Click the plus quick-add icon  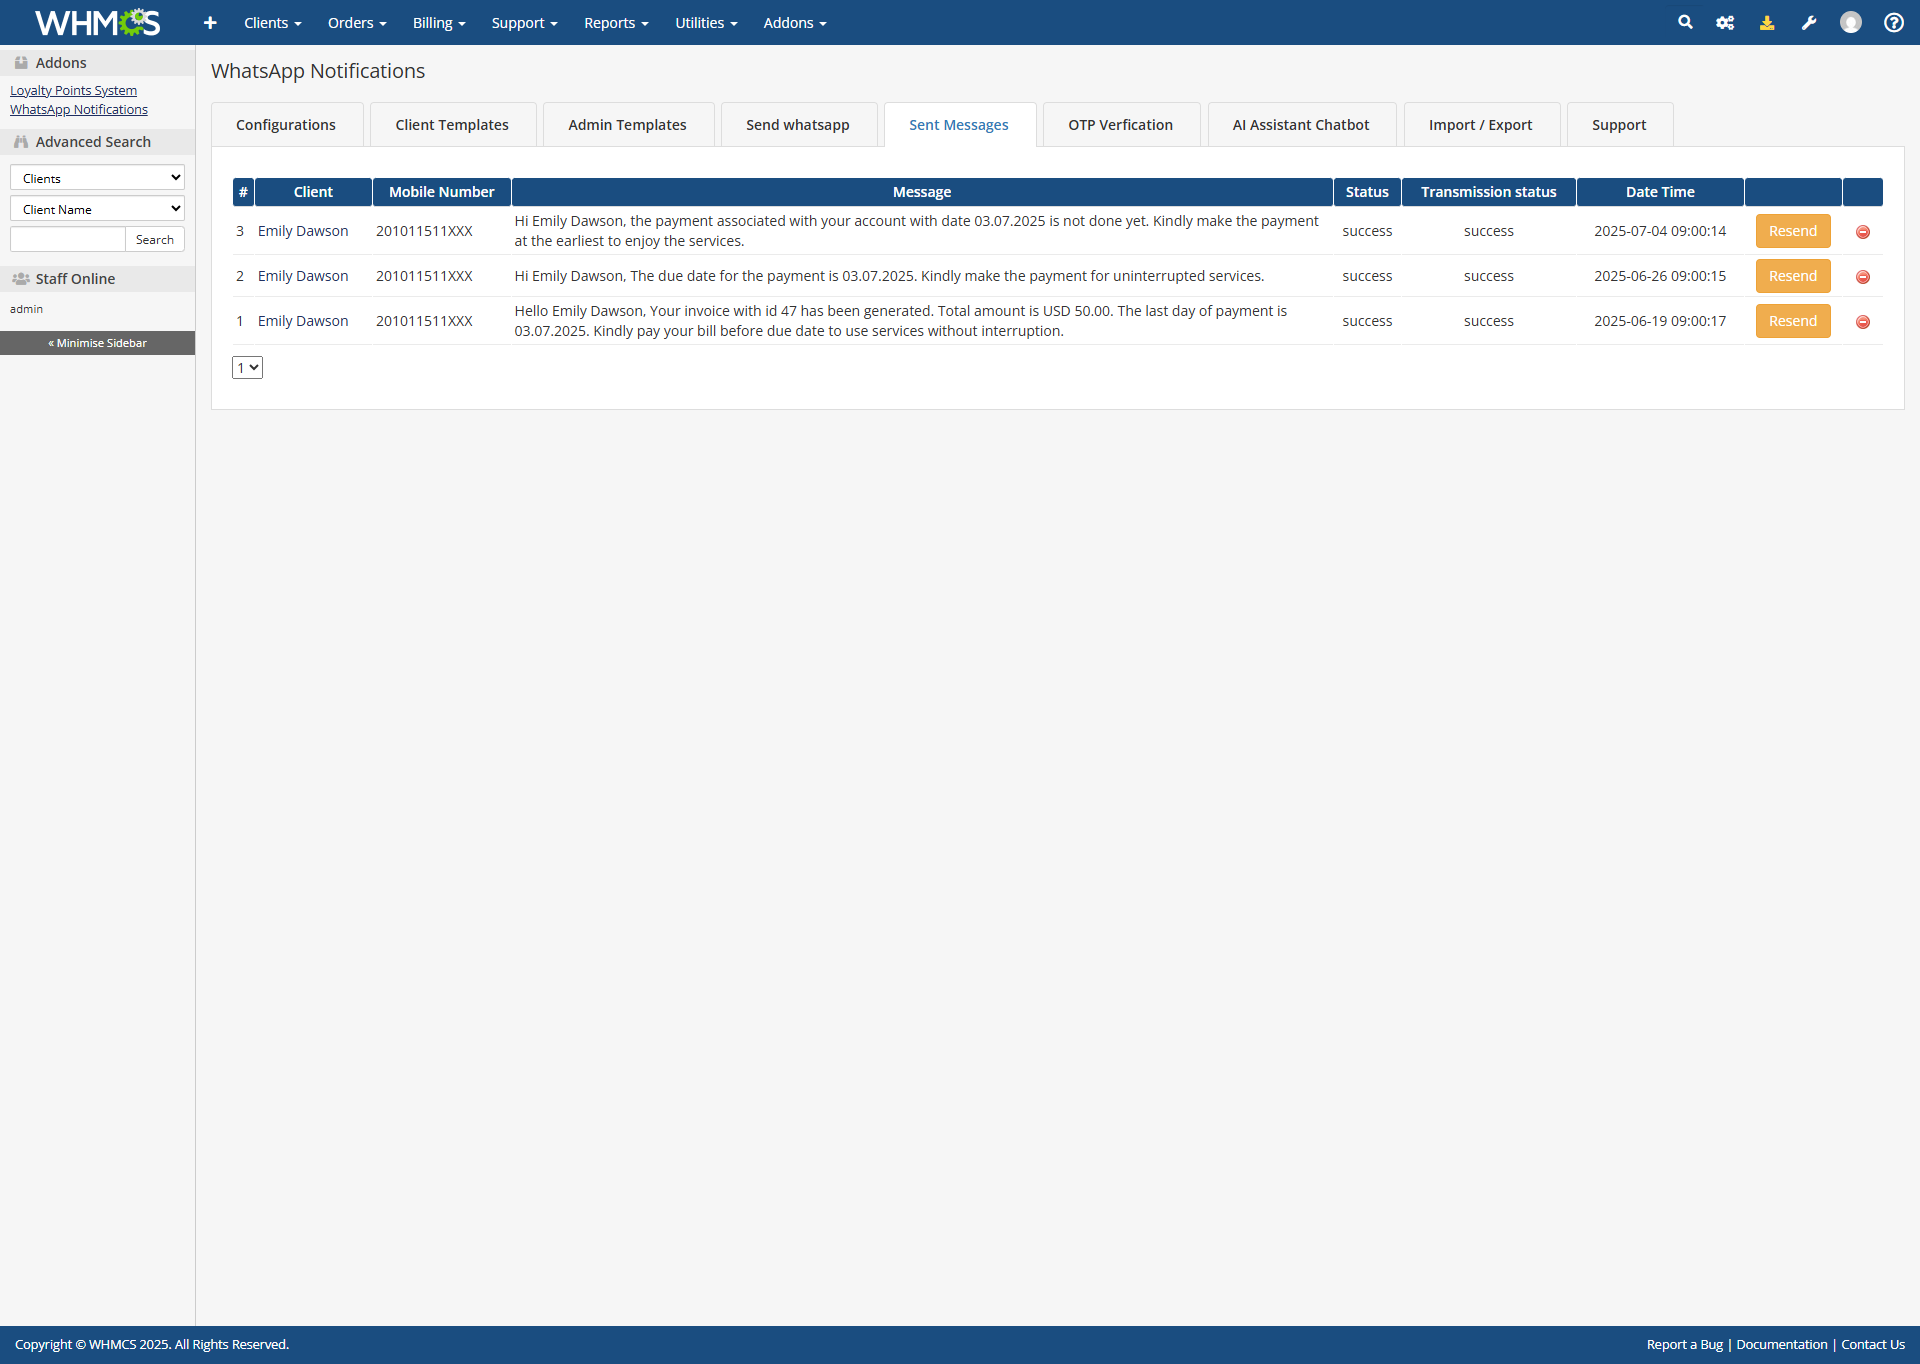click(210, 22)
